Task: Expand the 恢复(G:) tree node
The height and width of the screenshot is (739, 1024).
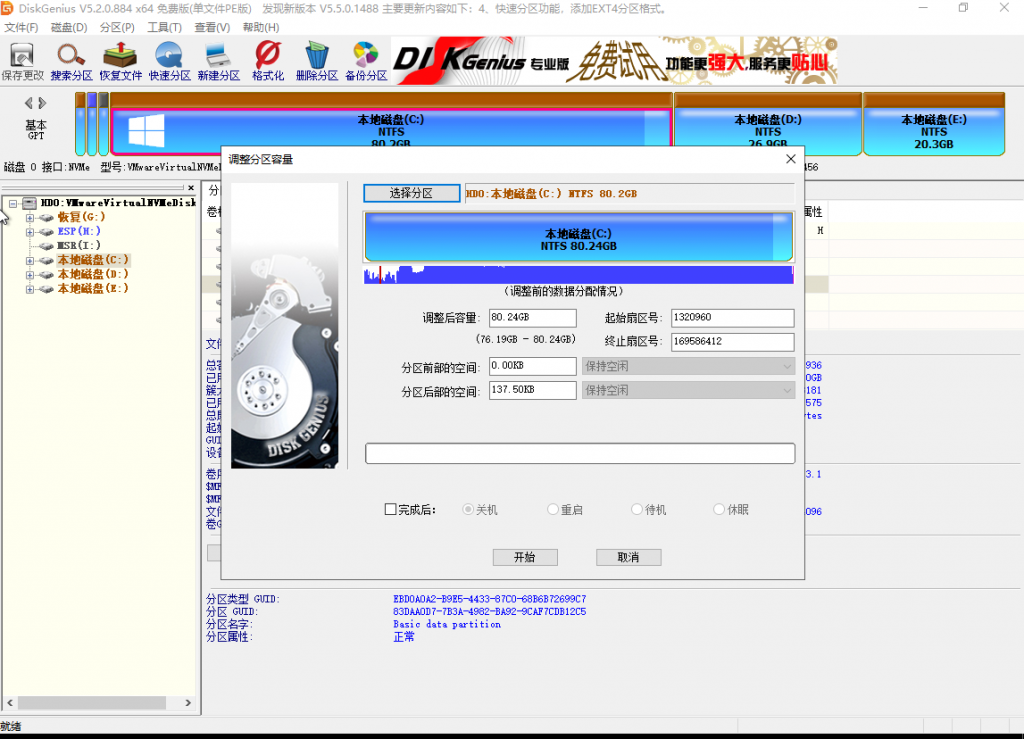Action: (30, 217)
